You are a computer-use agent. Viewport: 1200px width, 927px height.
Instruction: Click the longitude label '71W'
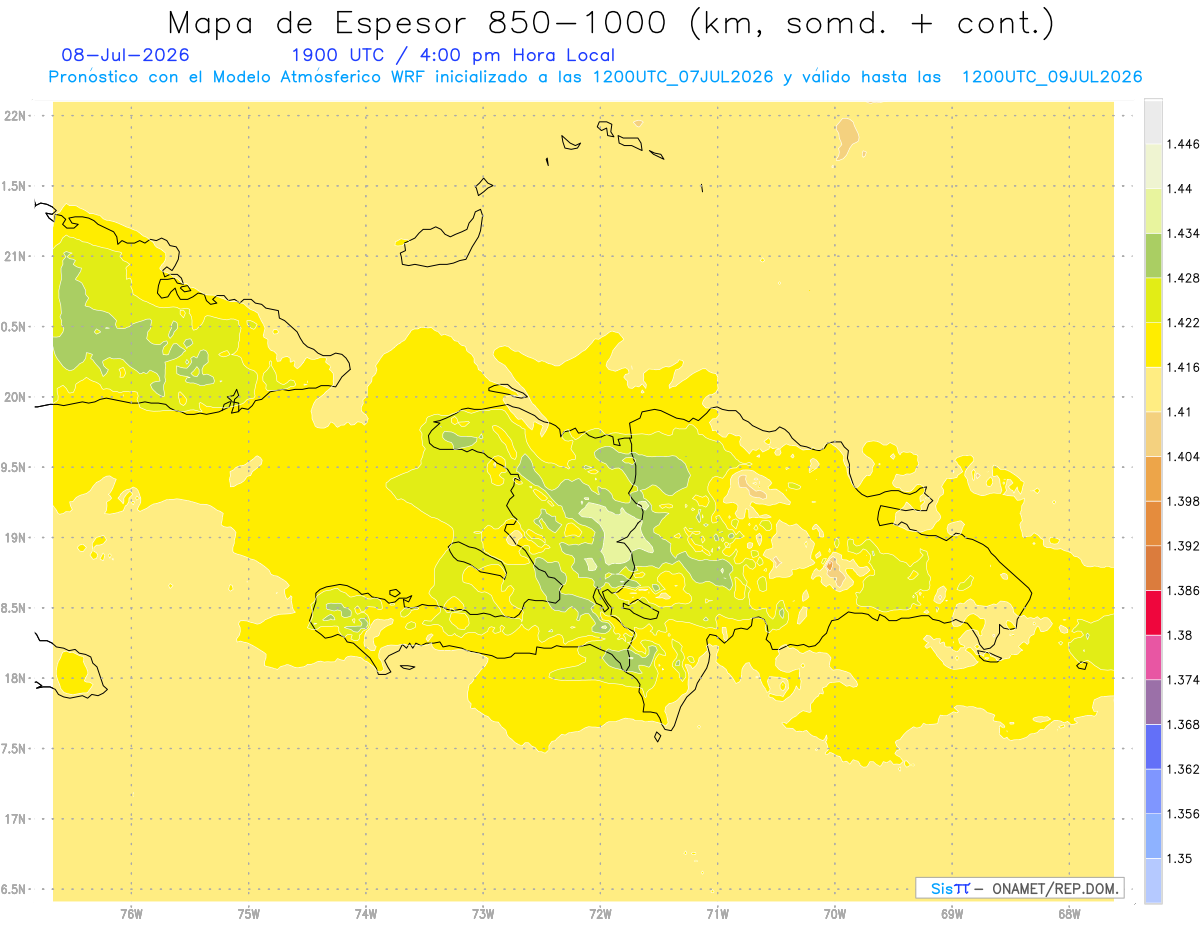(x=717, y=913)
